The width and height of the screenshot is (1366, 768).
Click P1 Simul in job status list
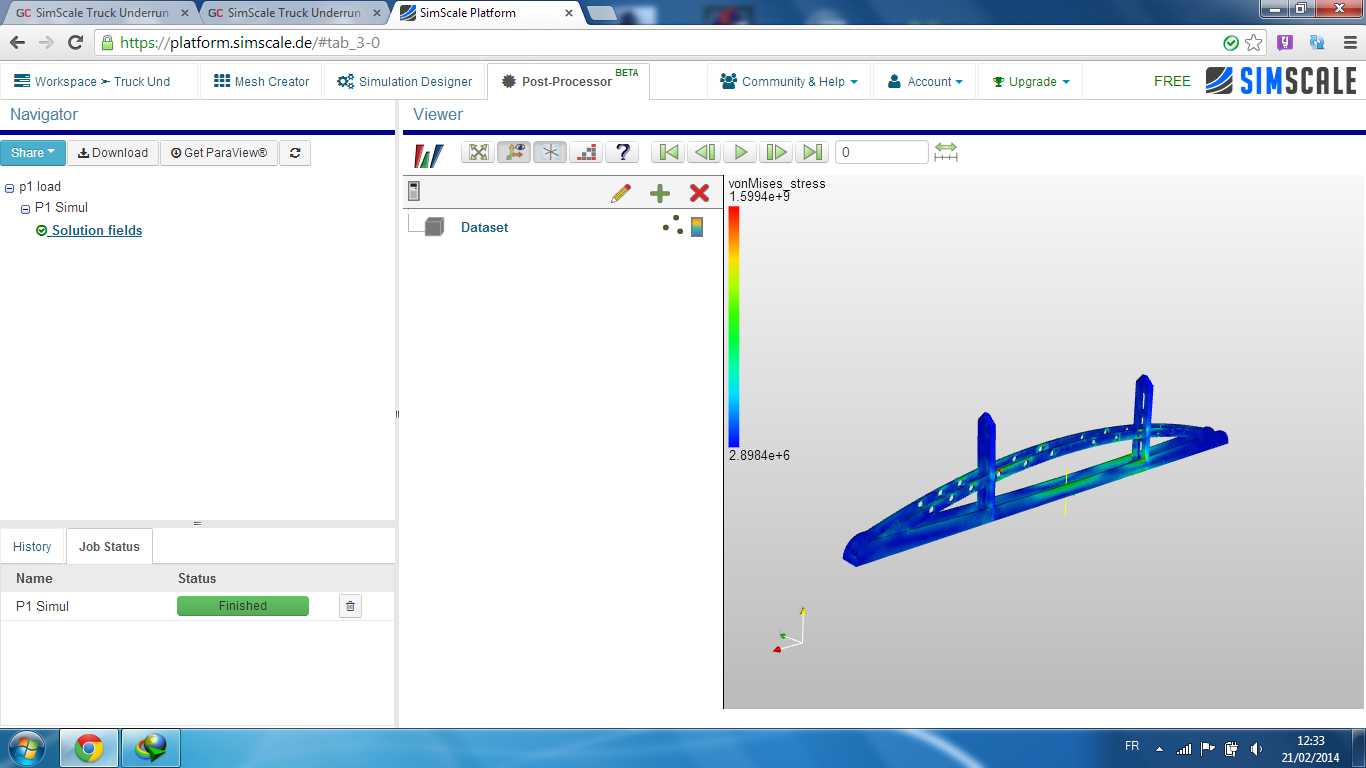42,606
